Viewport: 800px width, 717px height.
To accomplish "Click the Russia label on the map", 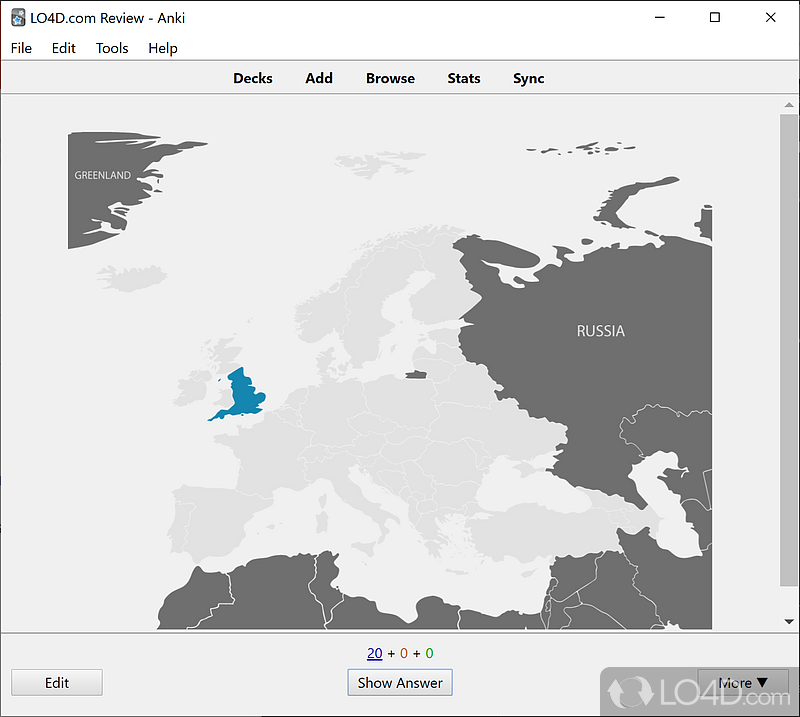I will (600, 331).
